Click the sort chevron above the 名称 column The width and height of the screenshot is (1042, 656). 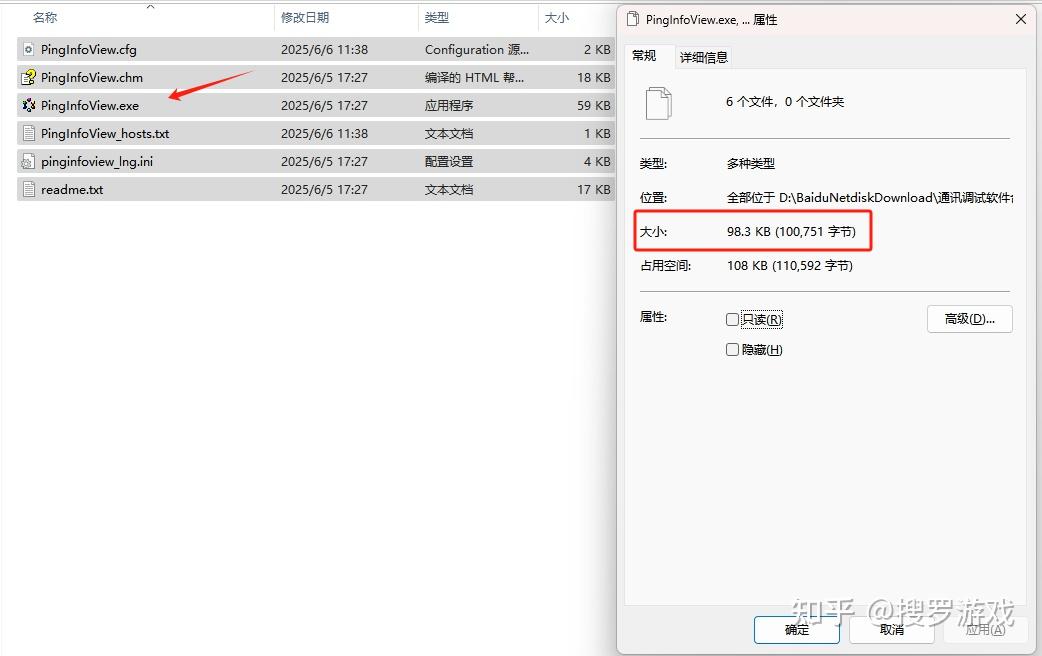(151, 8)
